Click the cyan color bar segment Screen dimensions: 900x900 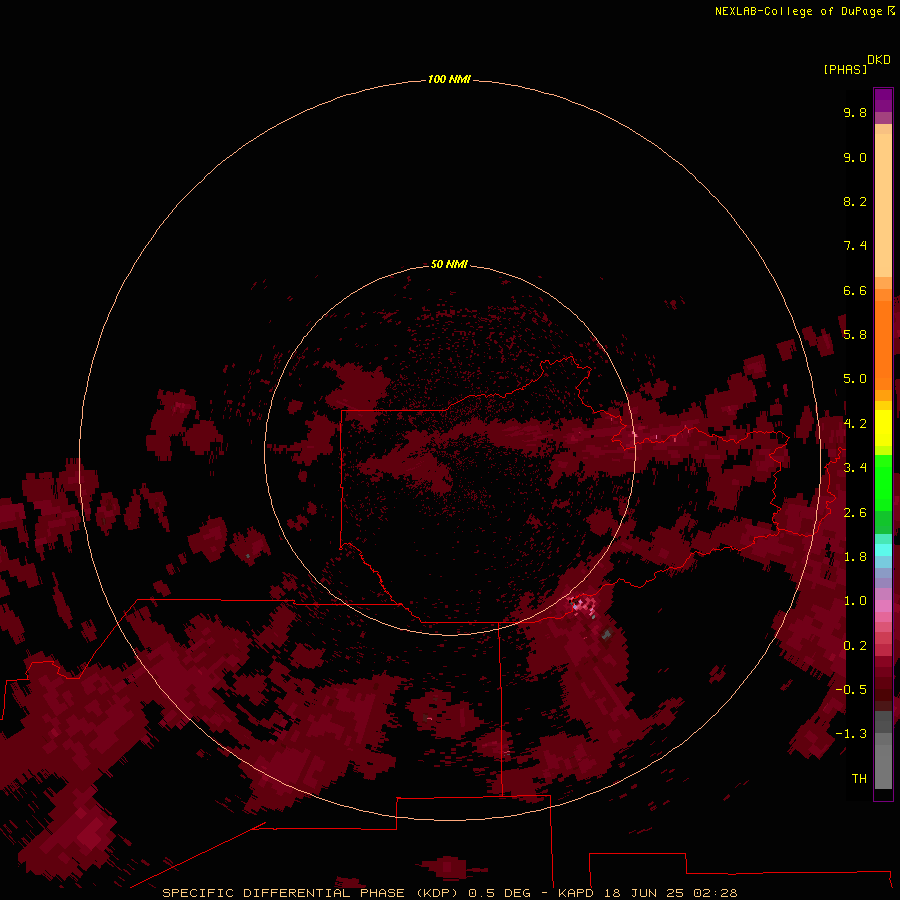coord(883,549)
